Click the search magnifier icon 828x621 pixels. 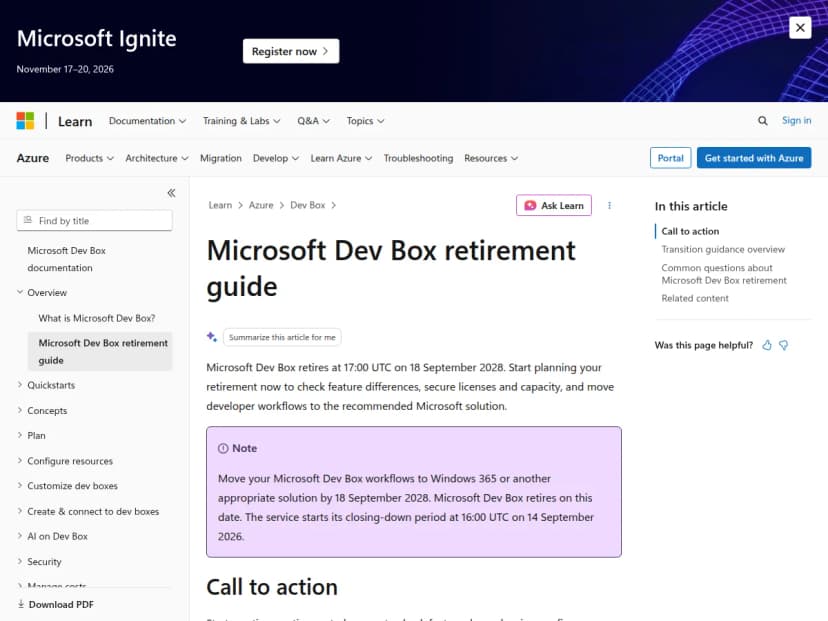(763, 121)
